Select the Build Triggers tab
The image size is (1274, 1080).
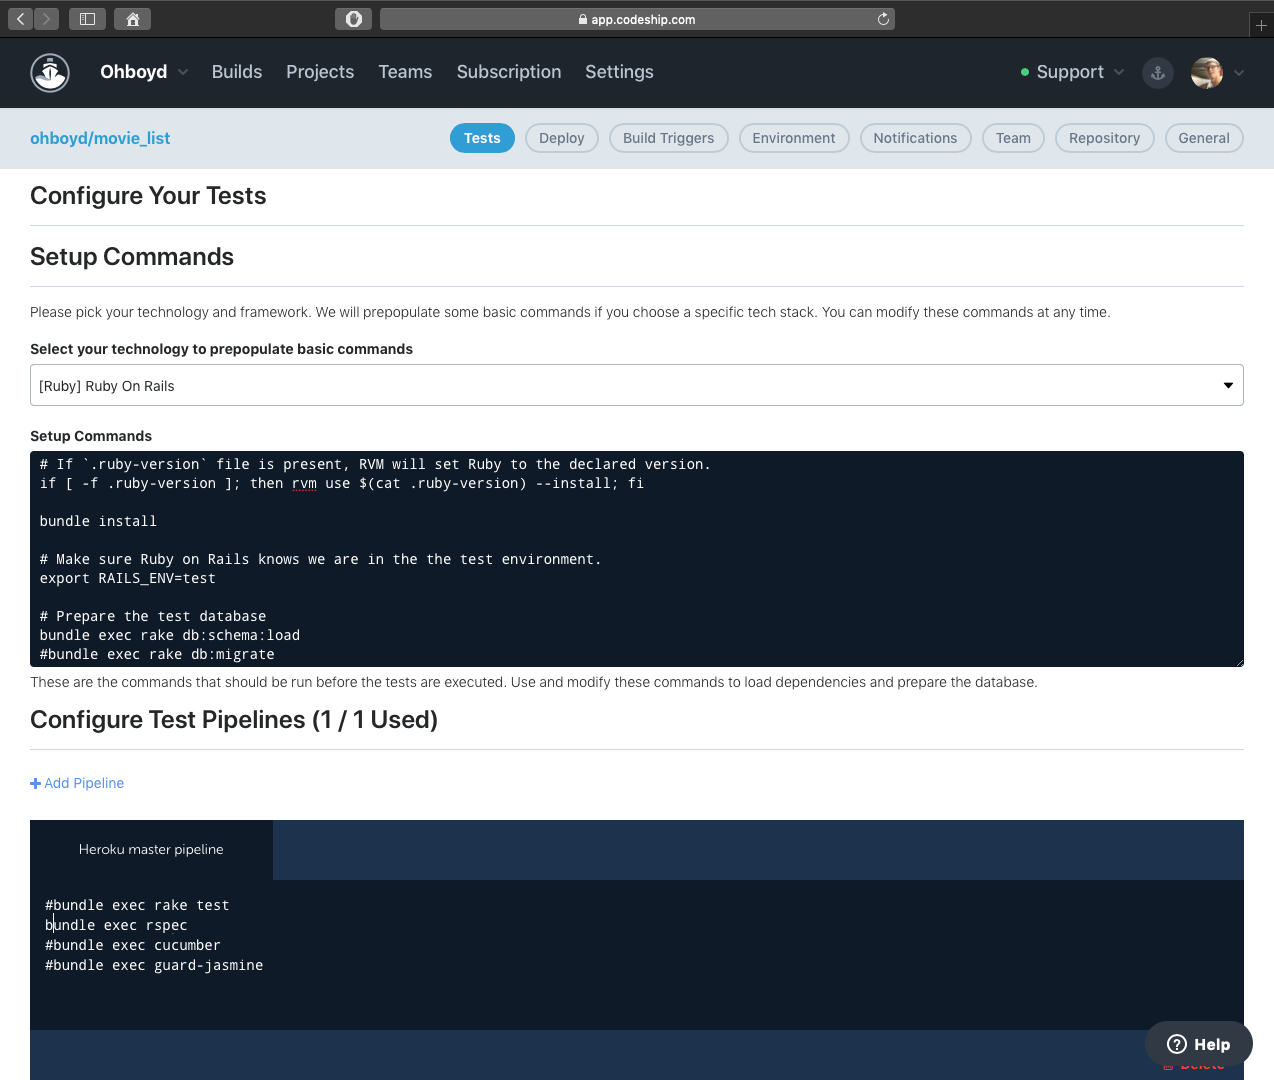(668, 138)
